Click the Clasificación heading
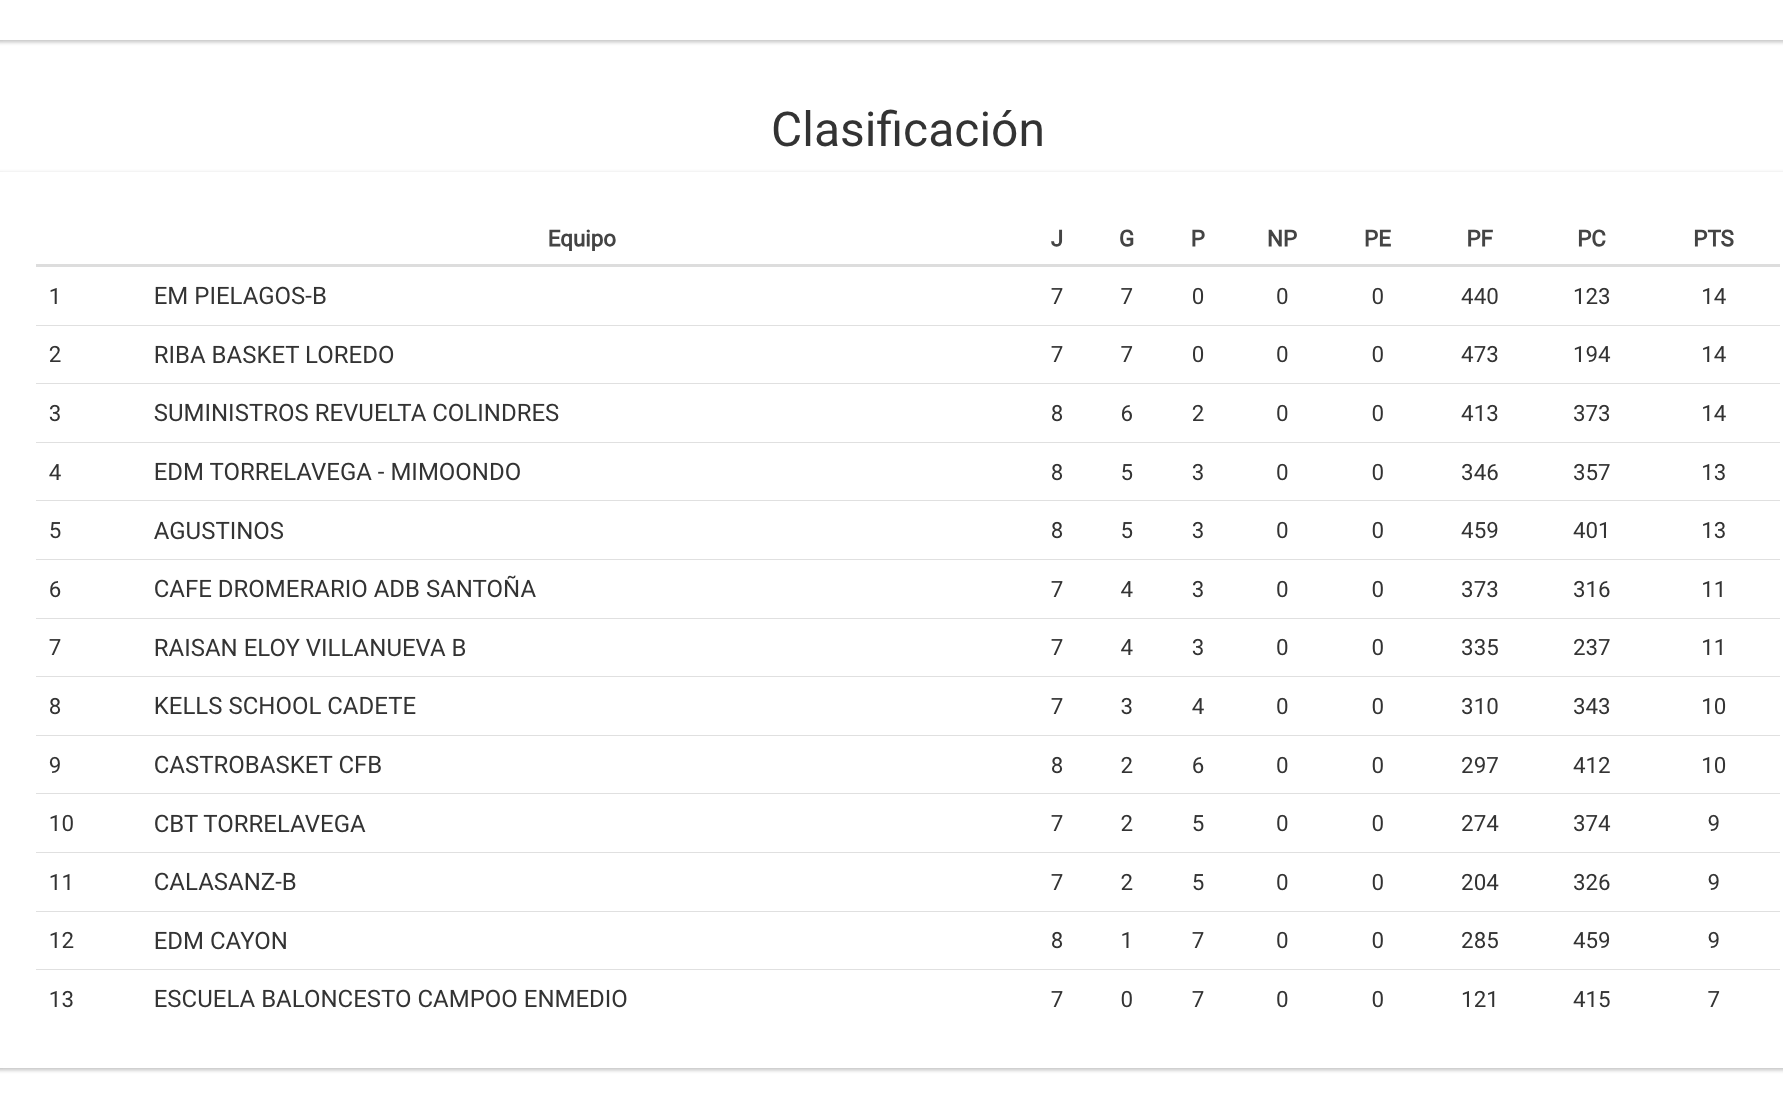The height and width of the screenshot is (1114, 1783). click(x=907, y=130)
